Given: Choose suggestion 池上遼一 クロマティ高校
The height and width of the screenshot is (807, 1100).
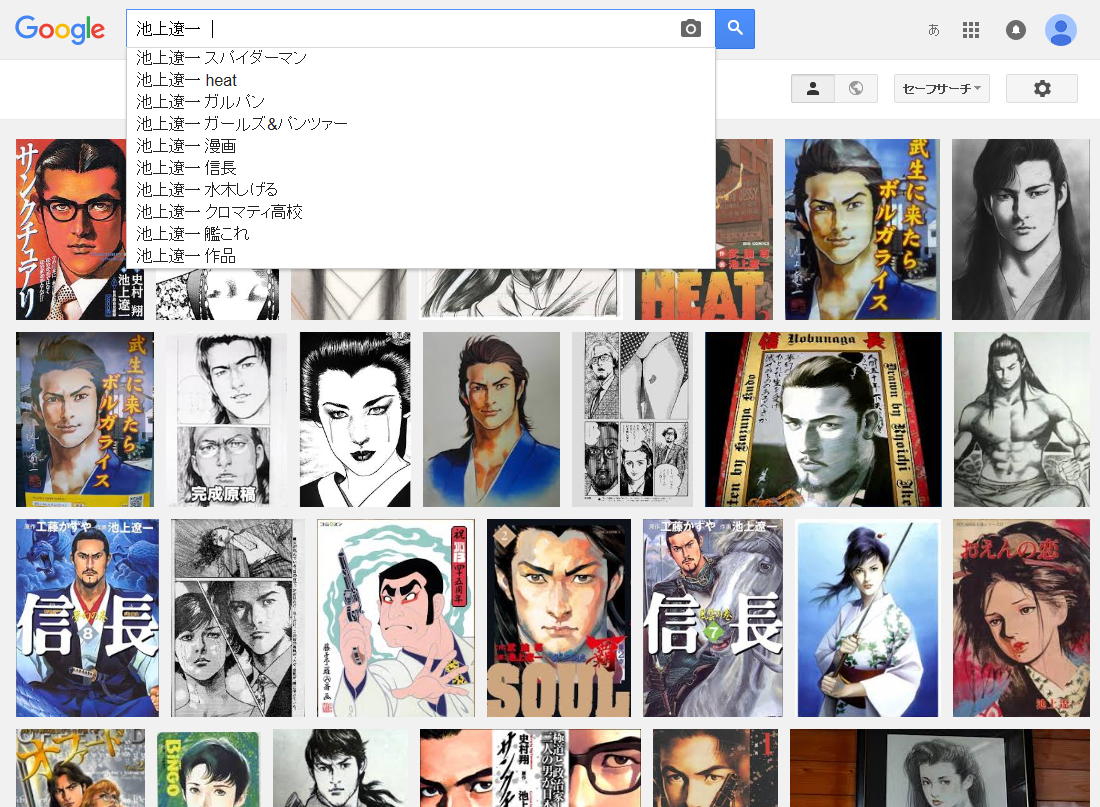Looking at the screenshot, I should click(421, 212).
